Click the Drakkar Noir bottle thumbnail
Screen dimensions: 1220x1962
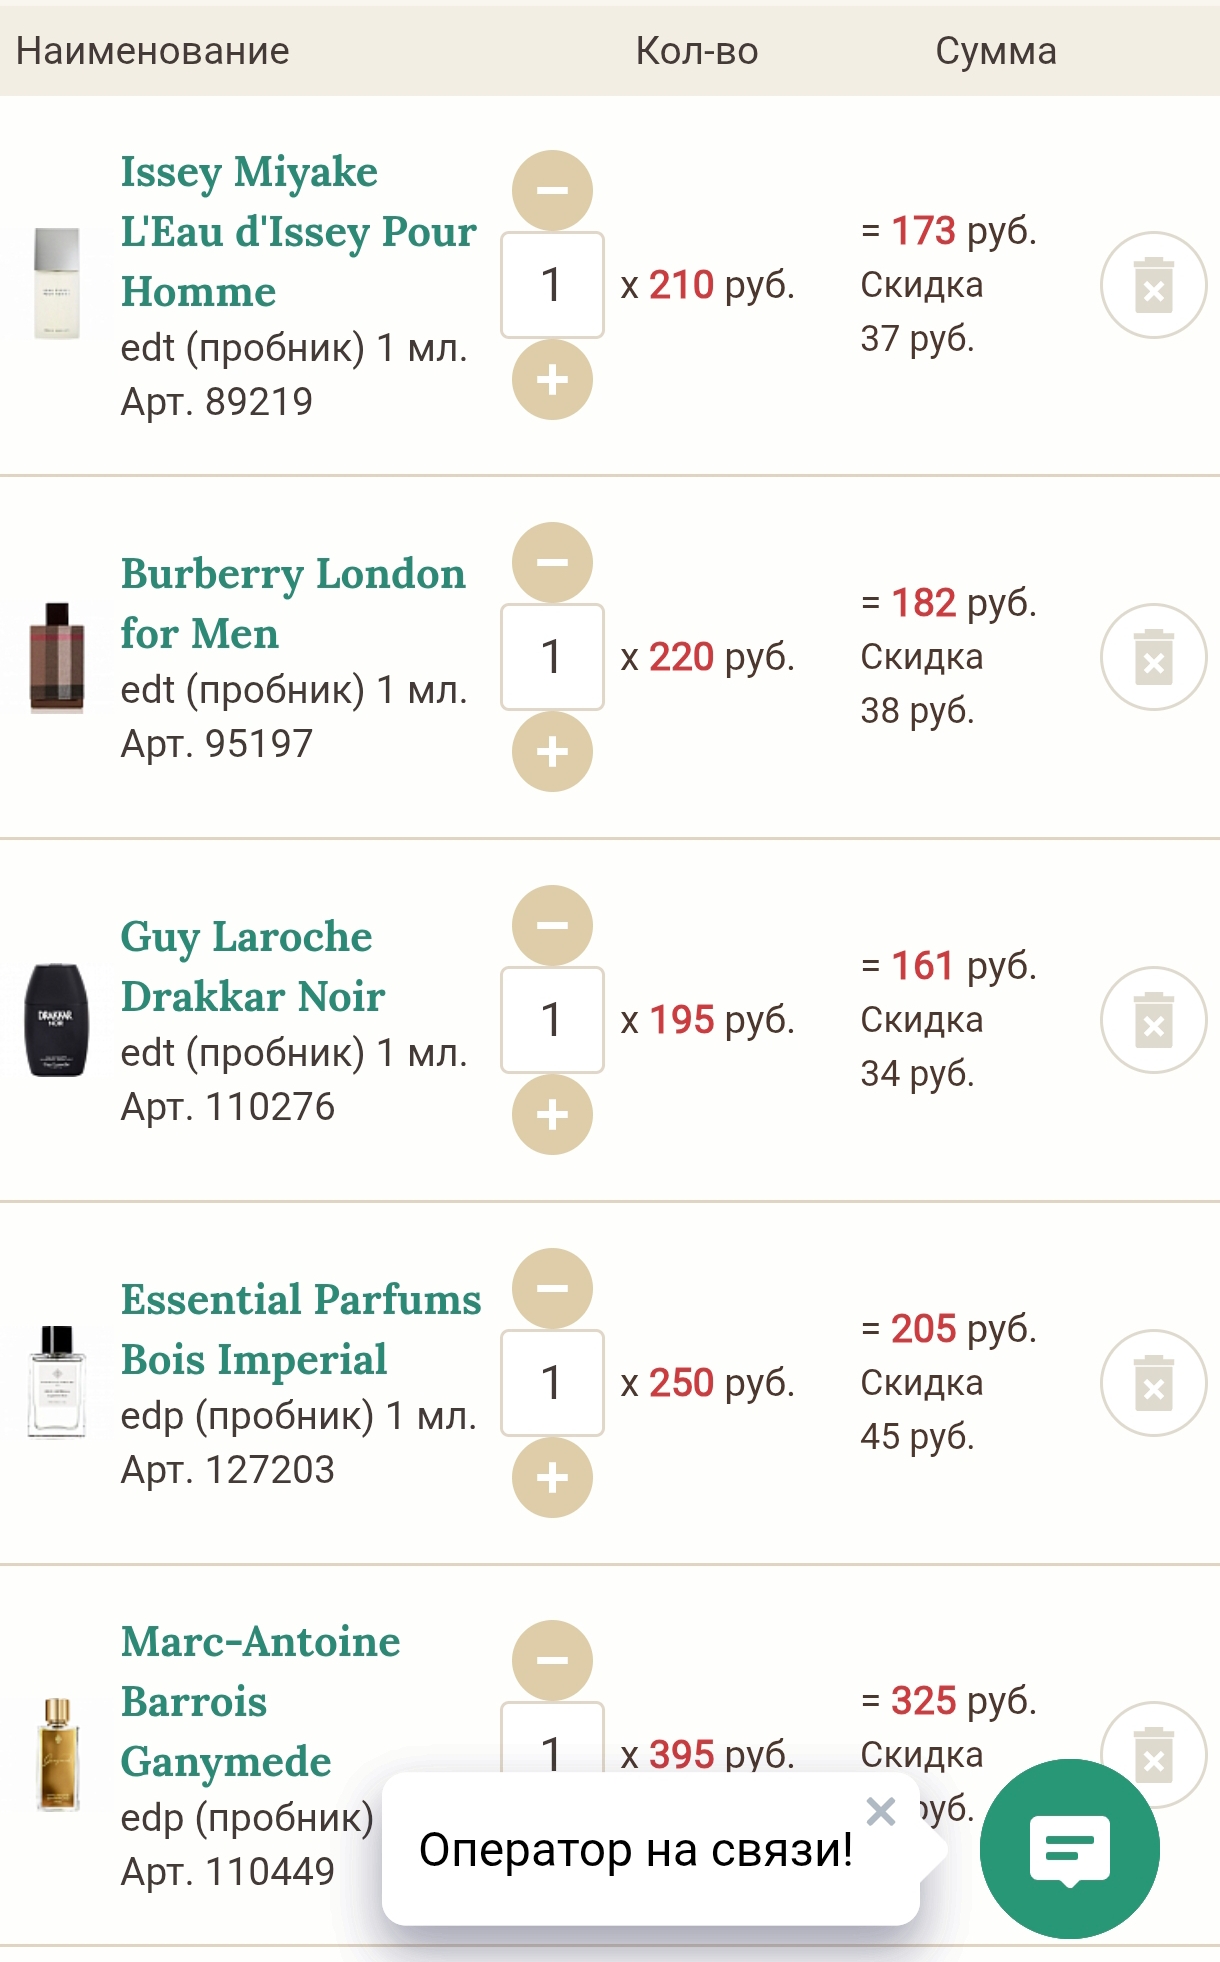coord(56,1020)
